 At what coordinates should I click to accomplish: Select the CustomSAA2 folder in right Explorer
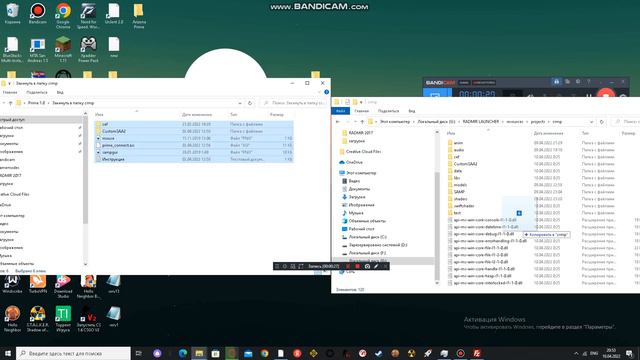click(465, 164)
